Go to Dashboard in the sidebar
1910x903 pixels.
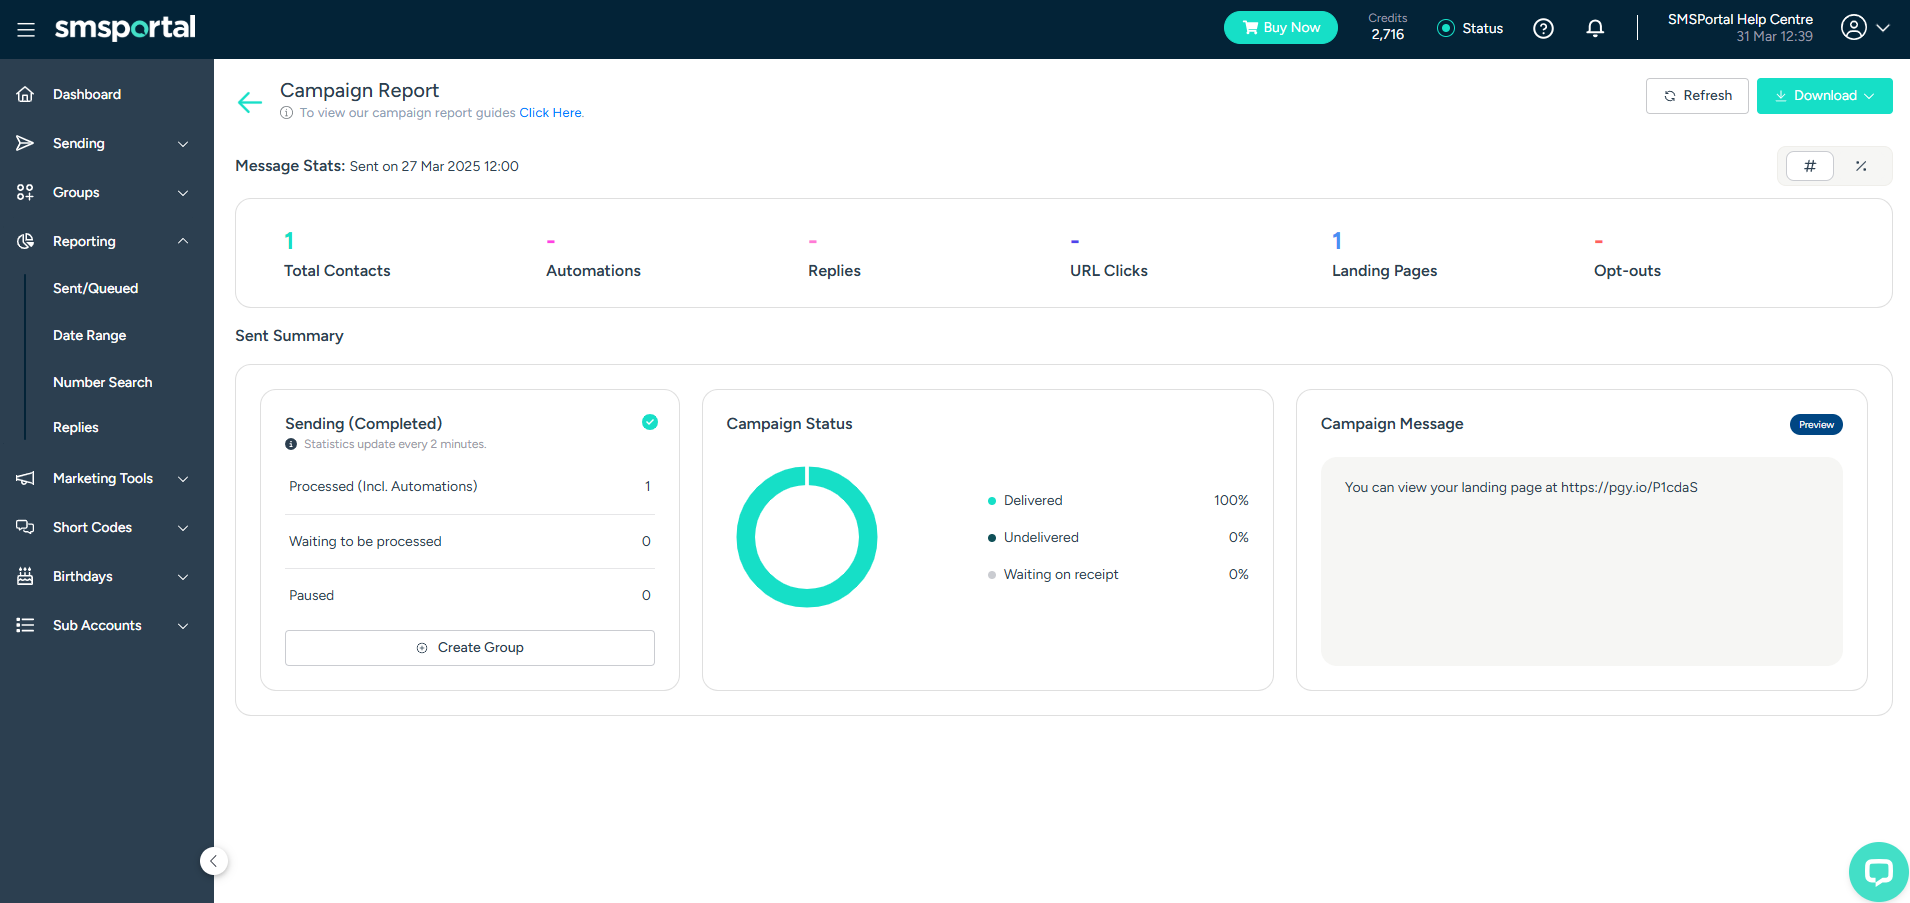click(87, 94)
